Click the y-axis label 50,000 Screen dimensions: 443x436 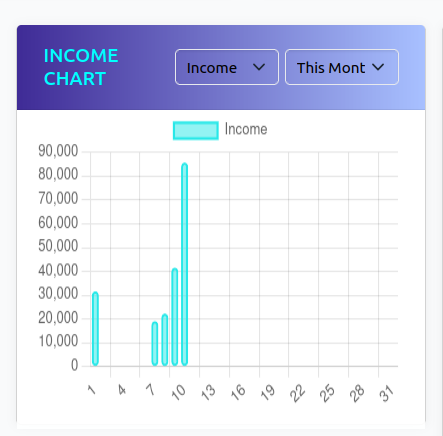click(58, 246)
